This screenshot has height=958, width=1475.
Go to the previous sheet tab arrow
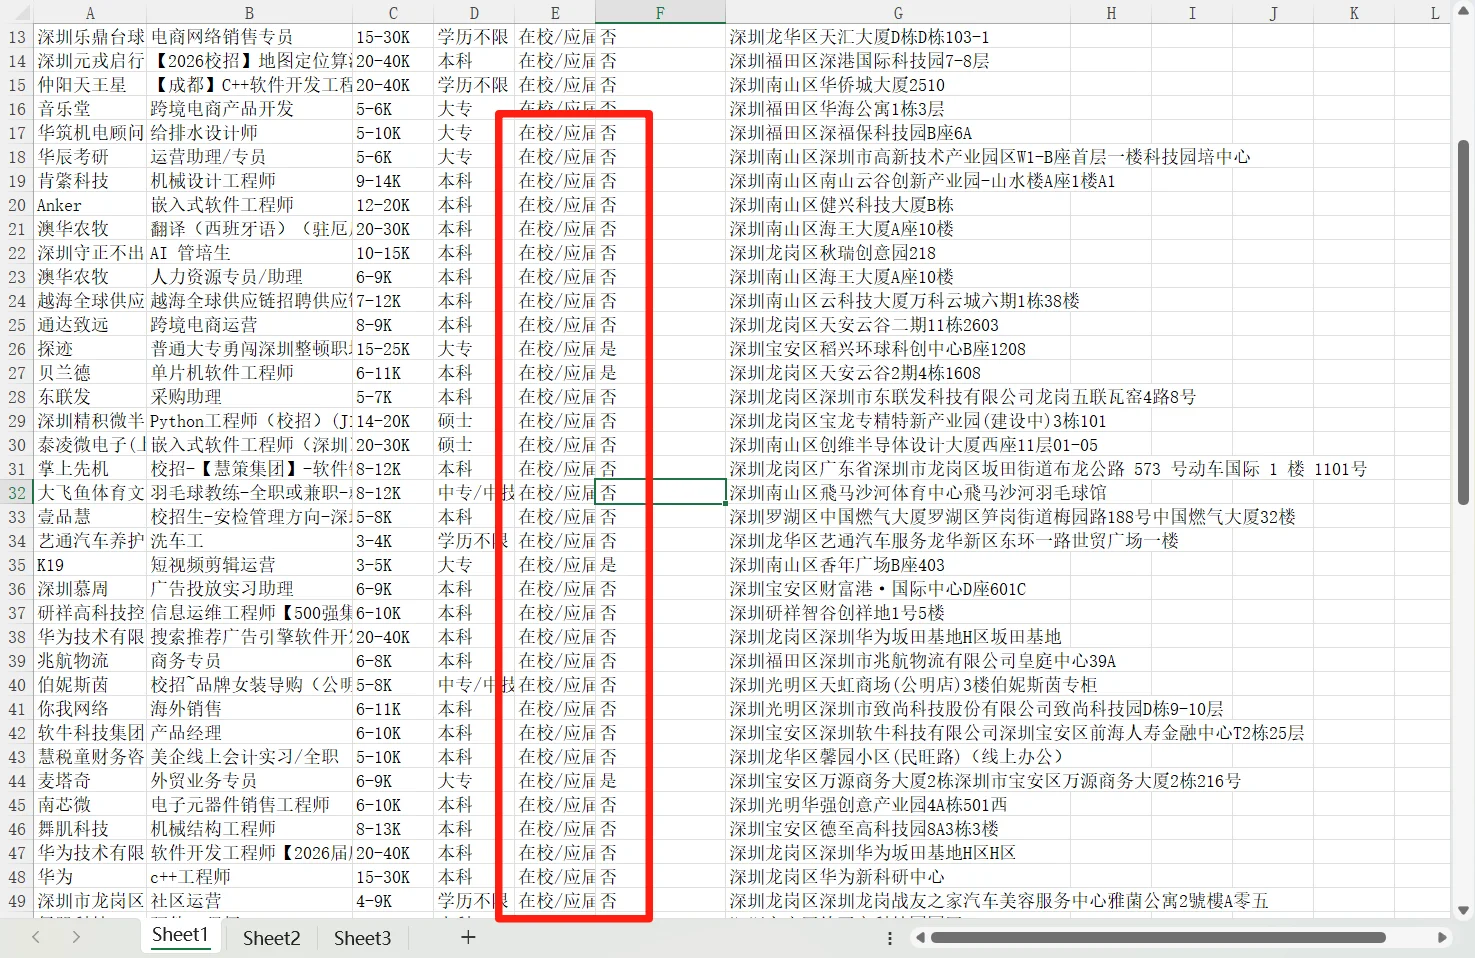point(36,937)
